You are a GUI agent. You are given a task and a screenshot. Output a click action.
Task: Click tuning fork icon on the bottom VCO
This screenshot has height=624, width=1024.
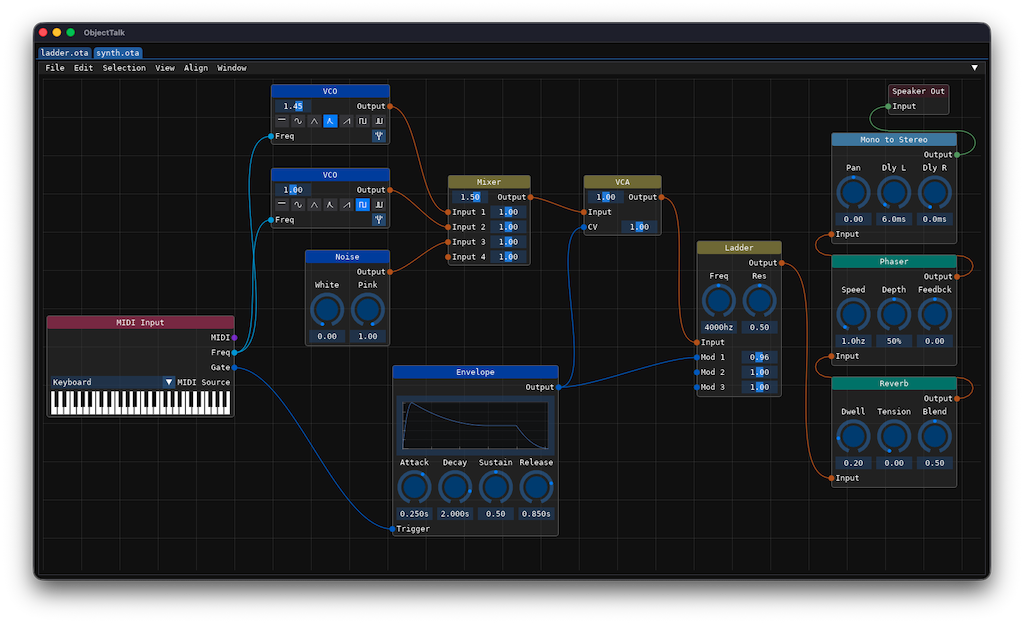379,220
